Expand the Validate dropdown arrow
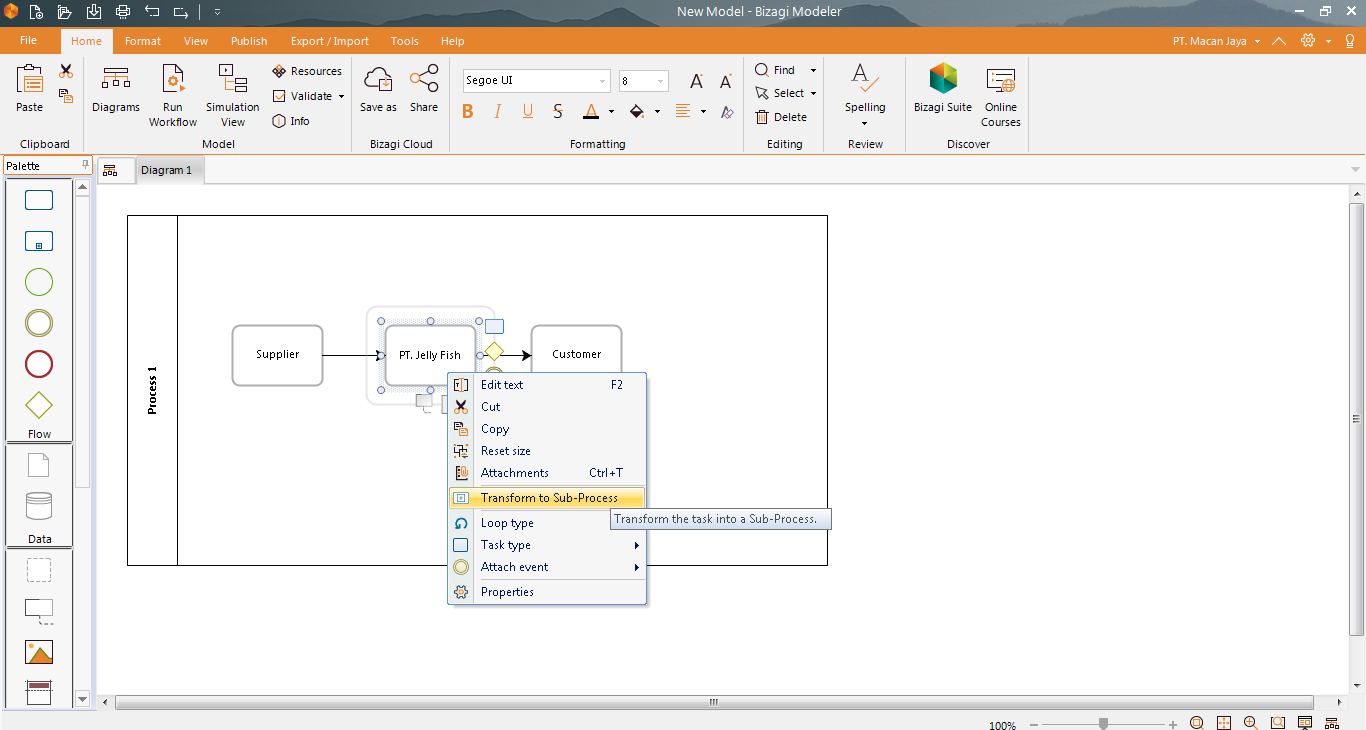 [341, 97]
